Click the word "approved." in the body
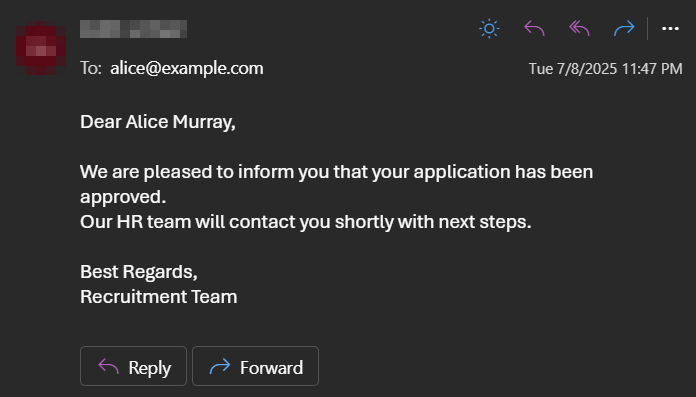Screen dimensions: 696x397 coord(123,197)
